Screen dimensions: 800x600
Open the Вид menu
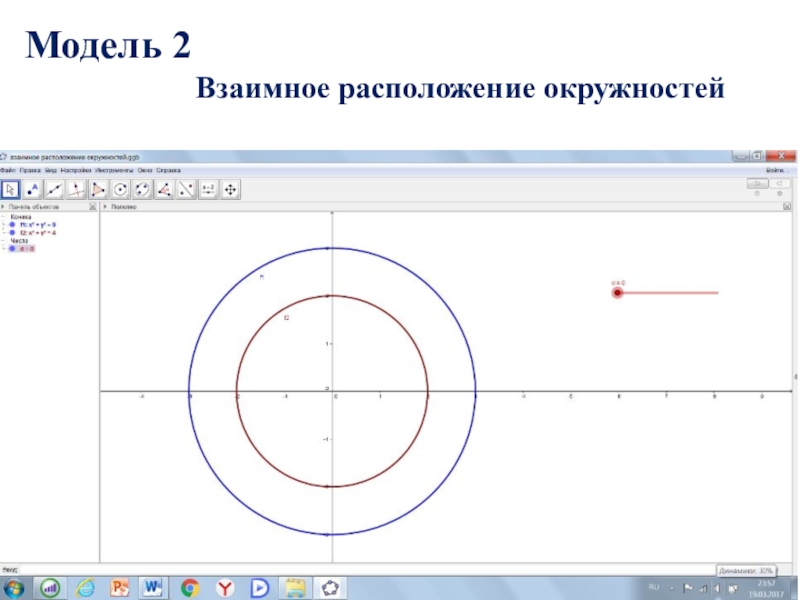pos(51,170)
